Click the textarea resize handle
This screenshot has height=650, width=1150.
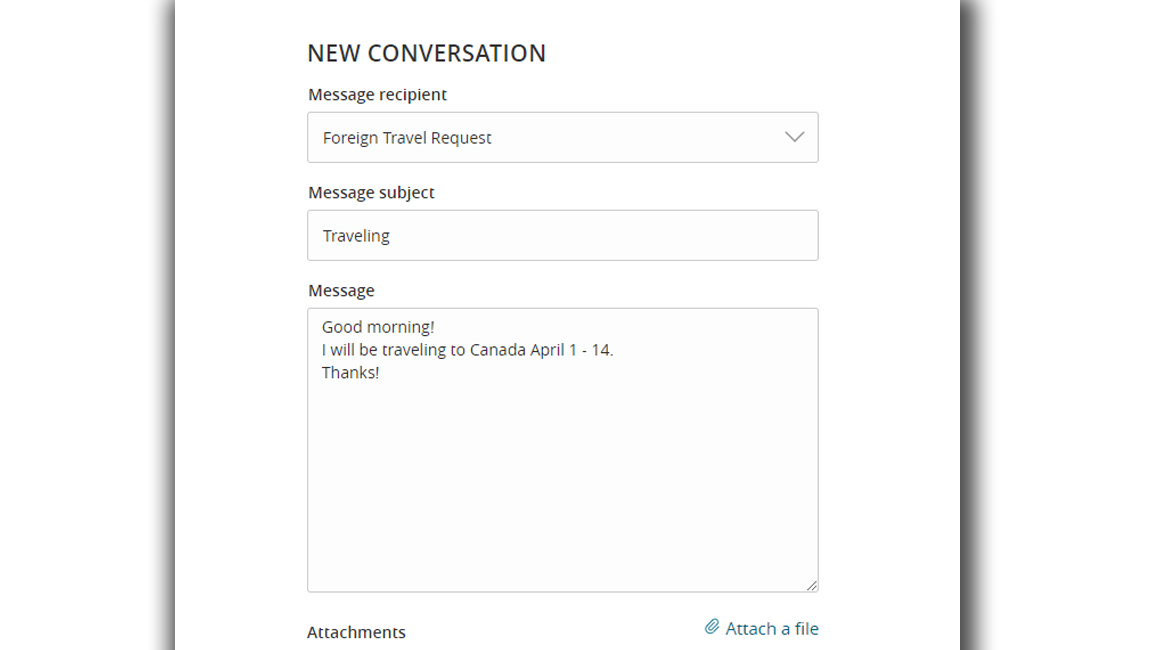coord(813,584)
